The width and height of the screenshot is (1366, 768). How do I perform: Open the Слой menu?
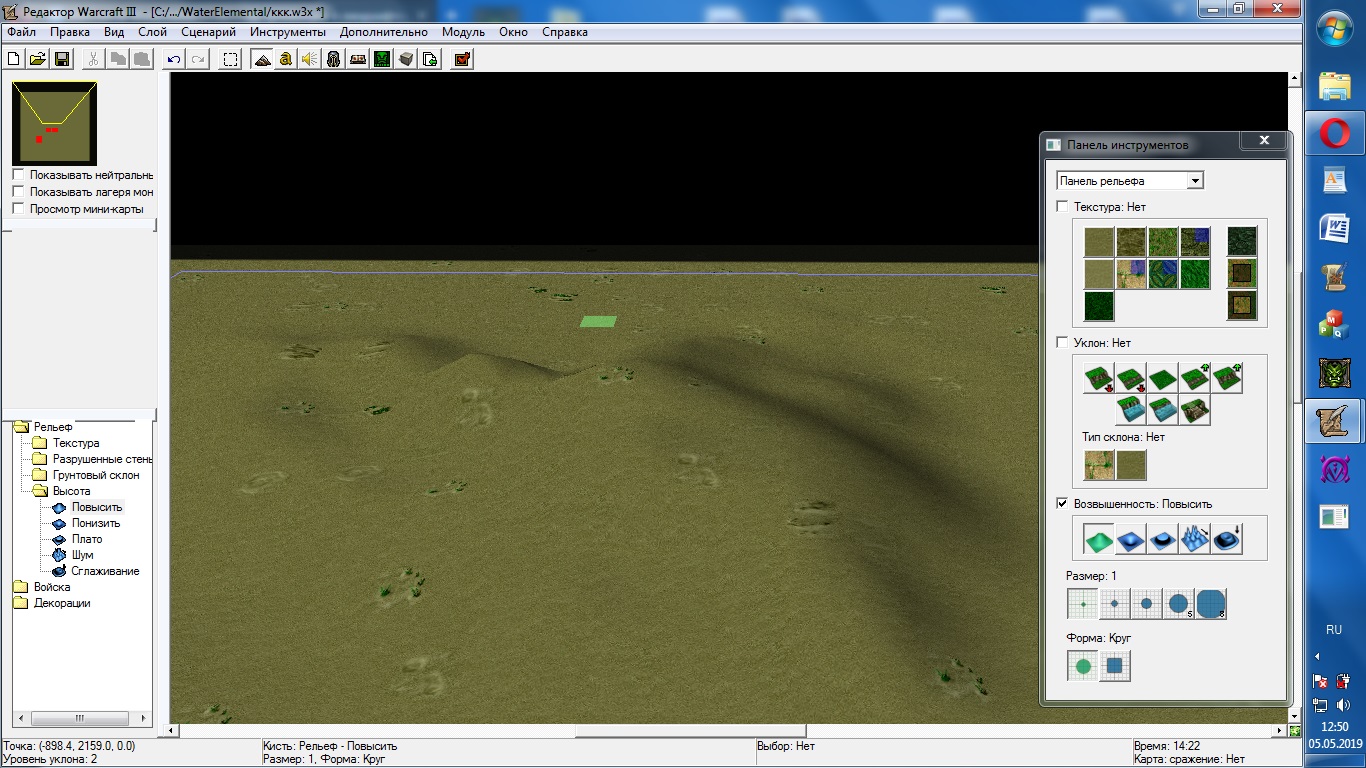click(152, 32)
